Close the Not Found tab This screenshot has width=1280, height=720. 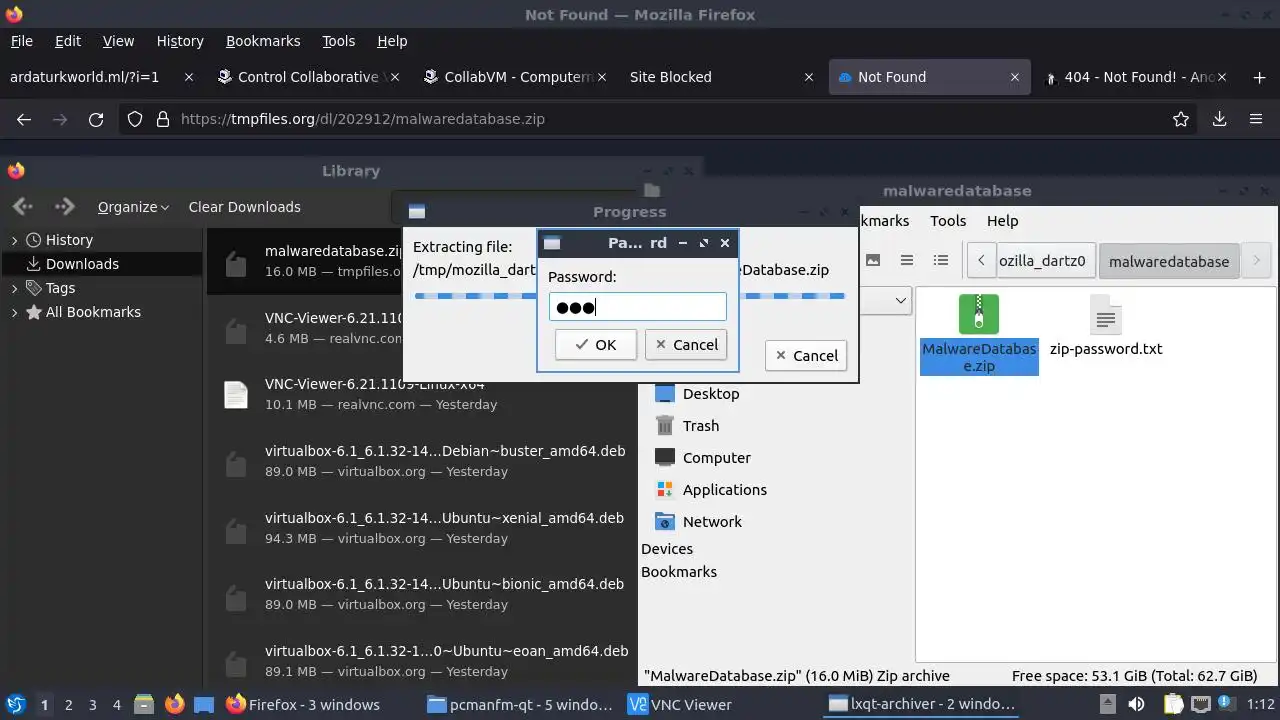1014,77
